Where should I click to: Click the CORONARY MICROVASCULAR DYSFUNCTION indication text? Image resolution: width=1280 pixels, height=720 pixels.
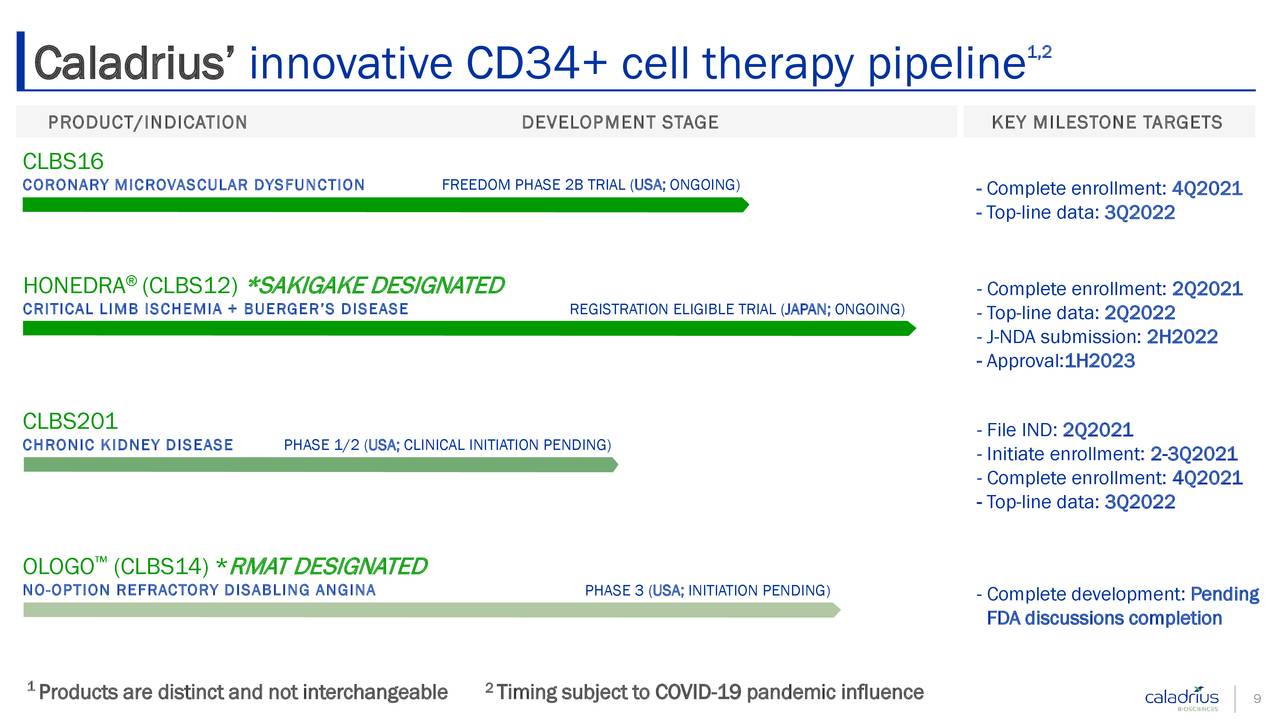pos(194,185)
